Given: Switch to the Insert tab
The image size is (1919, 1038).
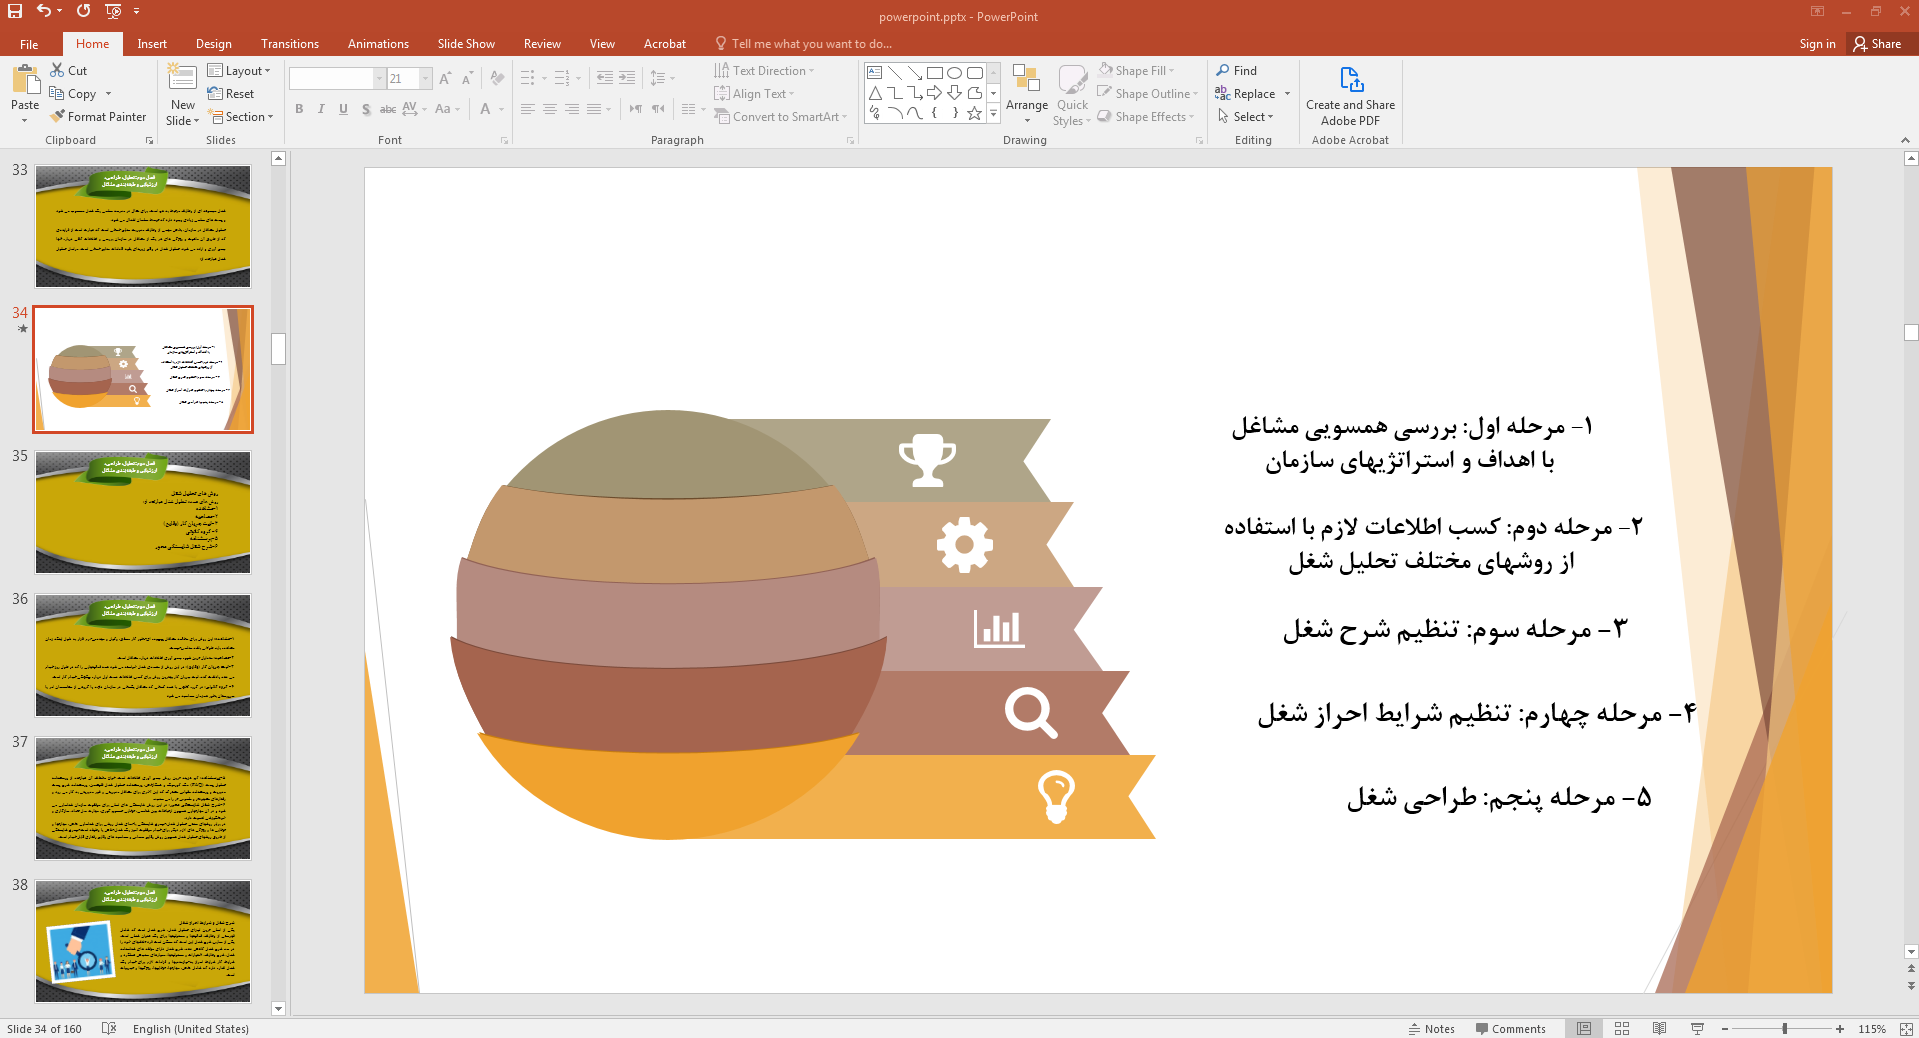Looking at the screenshot, I should point(152,44).
